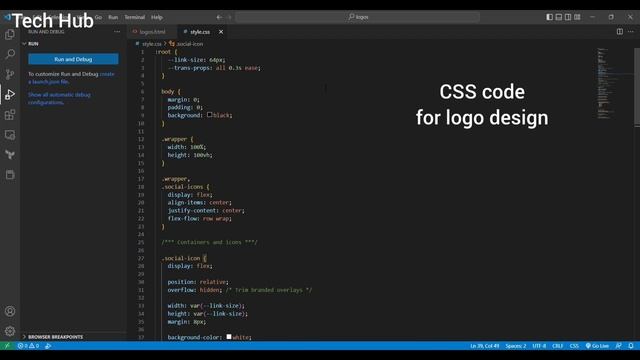Open the errors and warnings status indicator

coord(28,346)
